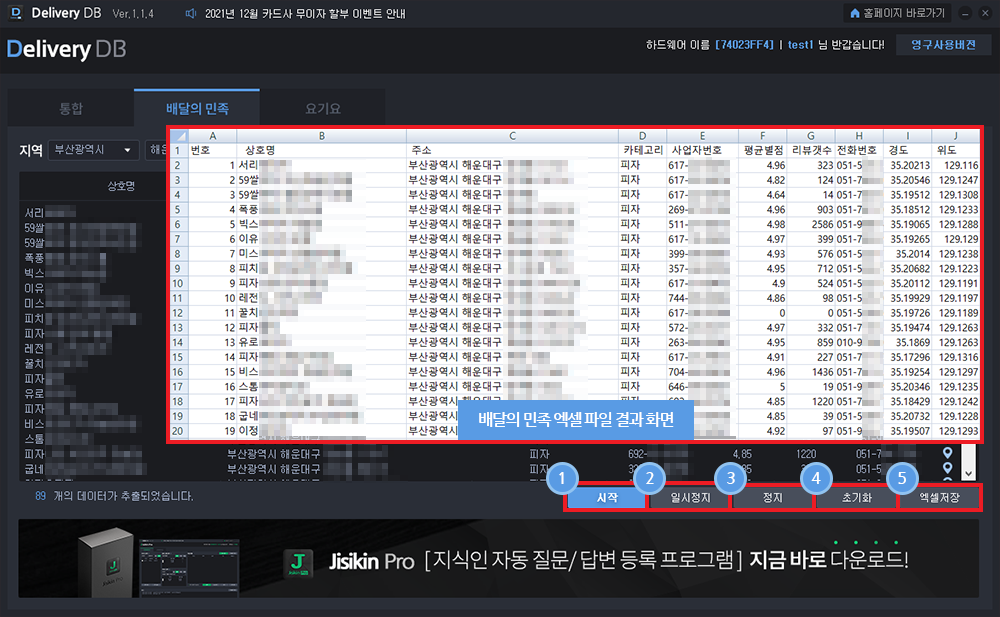Reset data with the 초기화 button
This screenshot has height=617, width=1000.
tap(855, 497)
